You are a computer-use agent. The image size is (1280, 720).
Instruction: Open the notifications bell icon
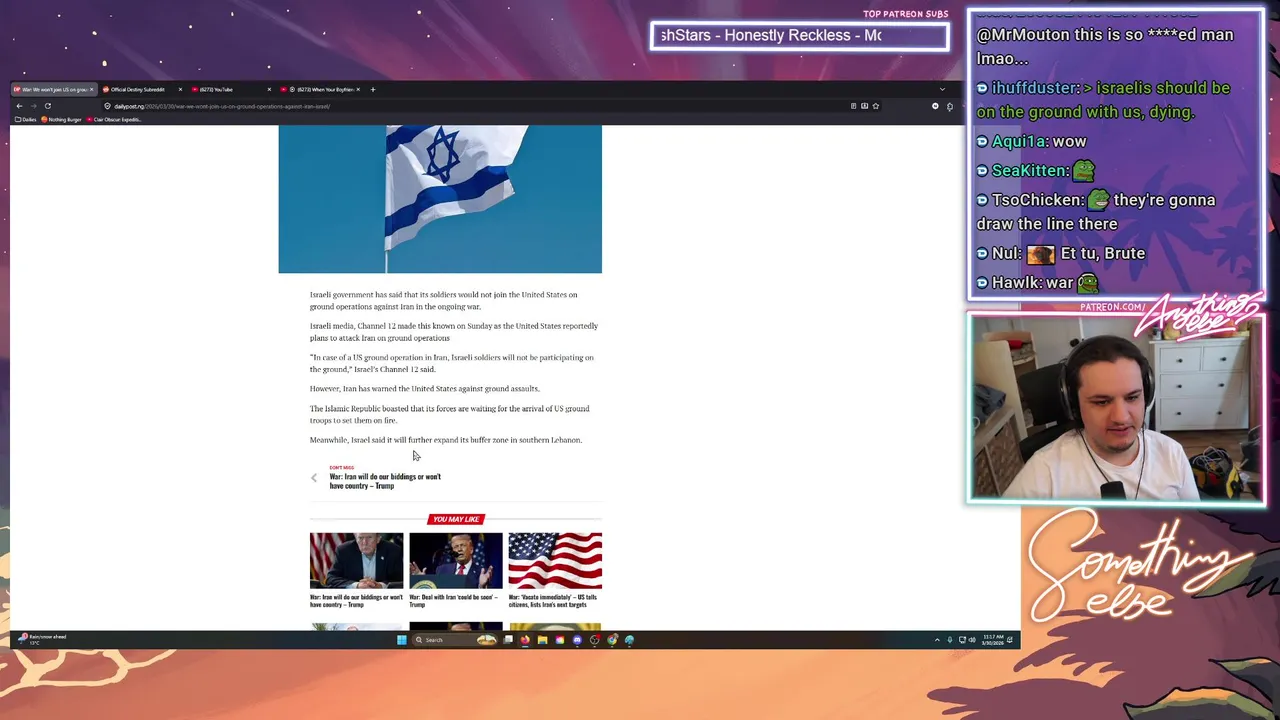point(1010,640)
